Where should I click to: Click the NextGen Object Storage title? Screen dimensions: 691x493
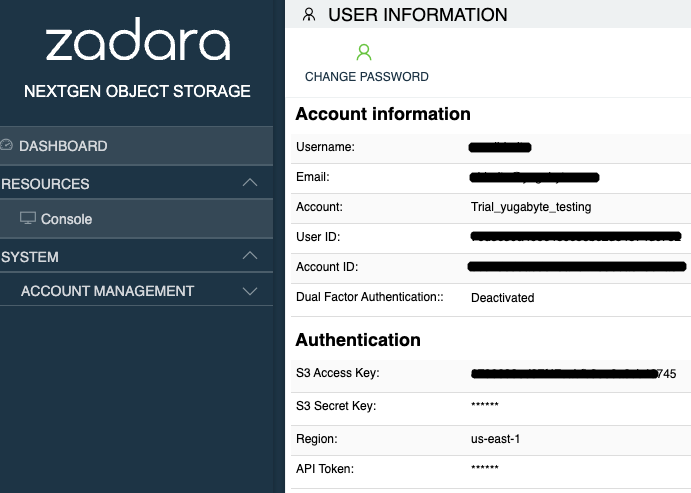pos(137,91)
